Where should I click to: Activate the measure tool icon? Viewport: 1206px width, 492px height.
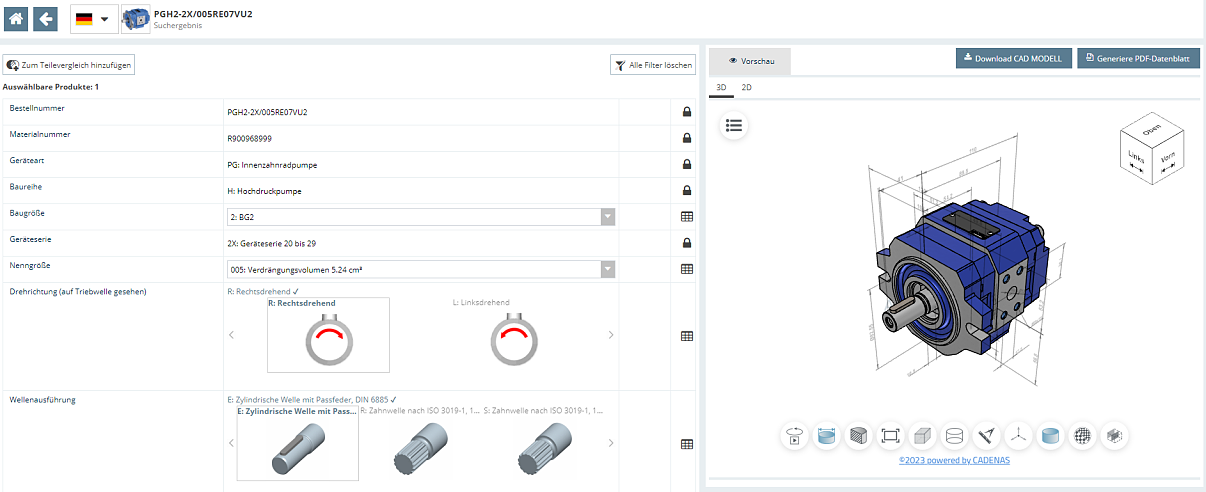[x=986, y=436]
